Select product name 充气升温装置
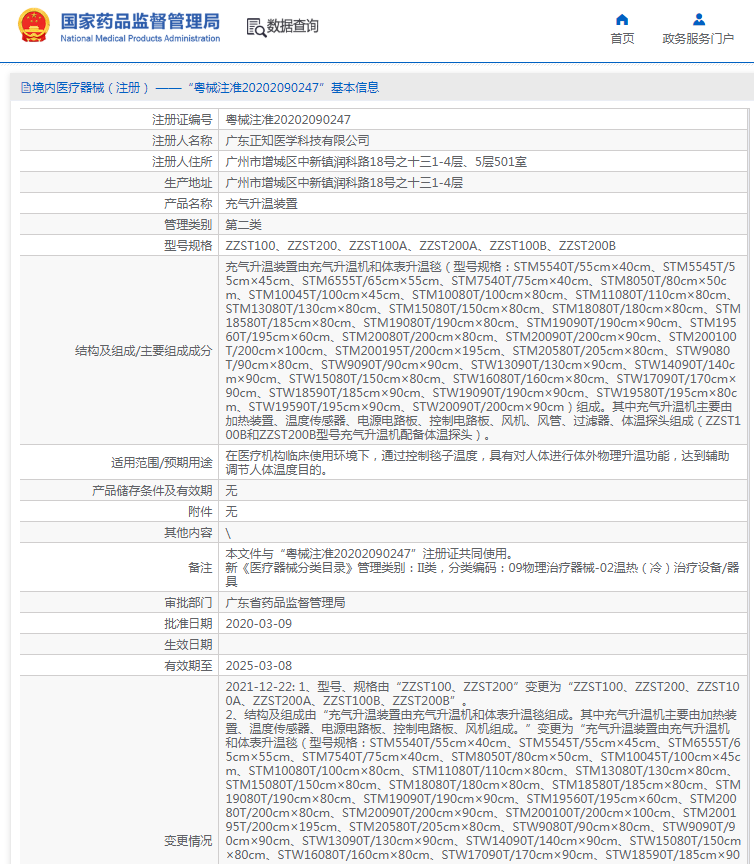The width and height of the screenshot is (754, 864). pyautogui.click(x=261, y=203)
